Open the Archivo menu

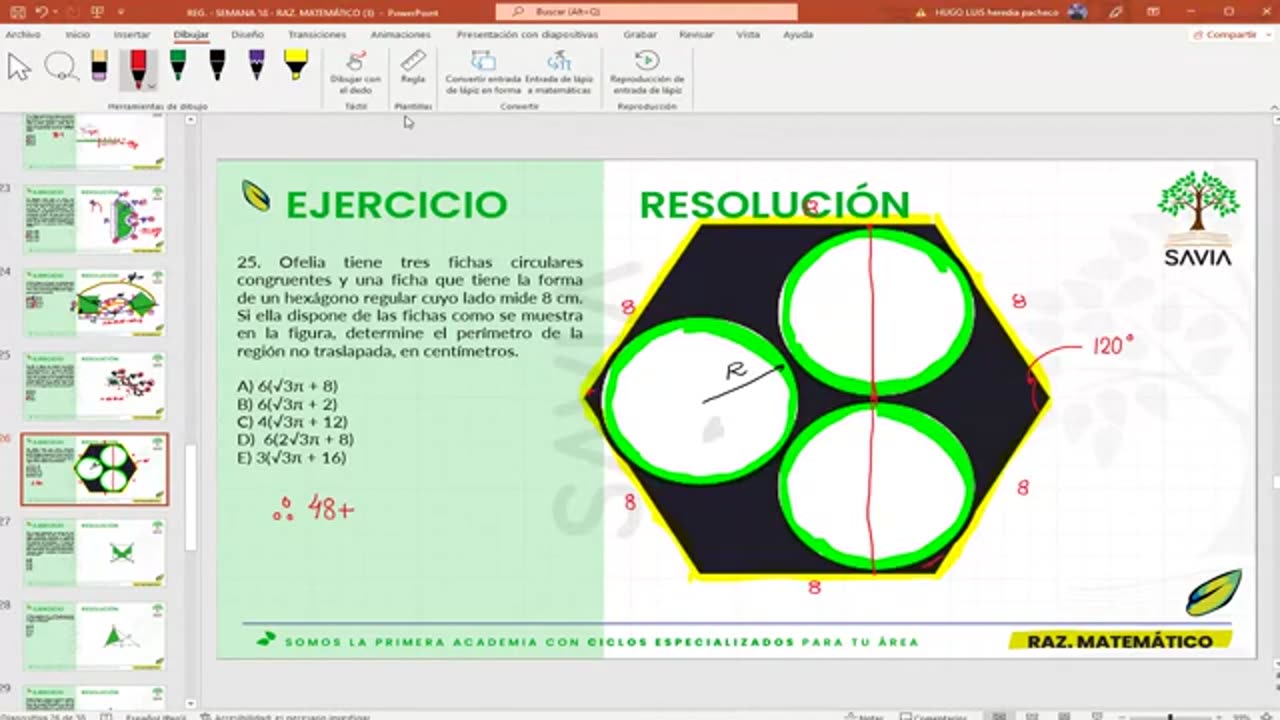coord(23,34)
